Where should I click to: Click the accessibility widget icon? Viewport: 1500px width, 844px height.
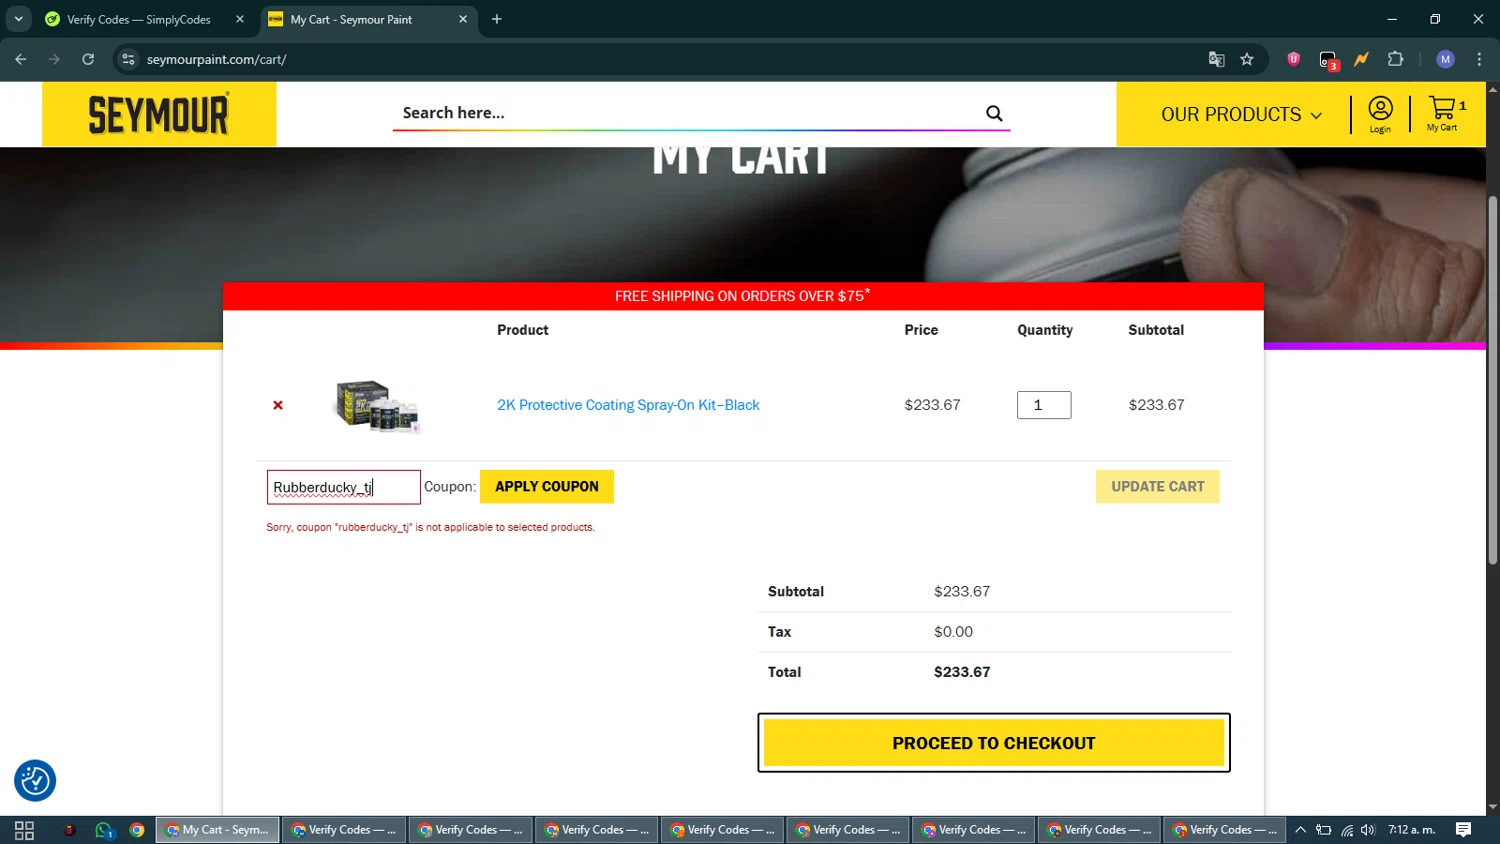tap(35, 781)
